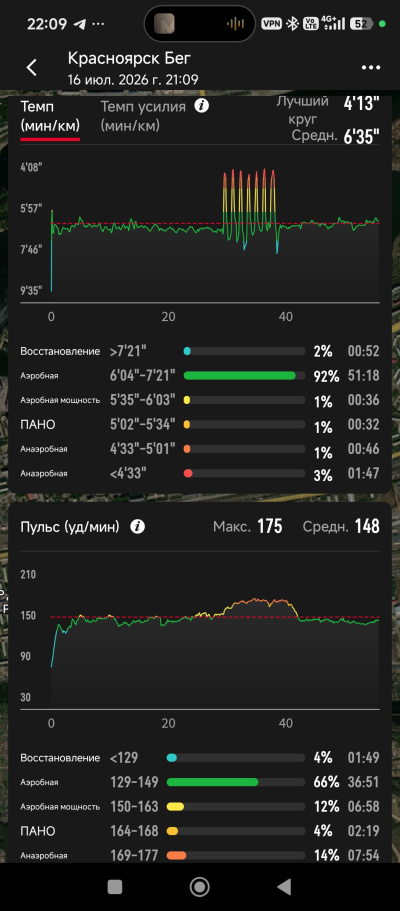Tap the Telegram notification icon
Screen dimensions: 400x911
tap(80, 24)
